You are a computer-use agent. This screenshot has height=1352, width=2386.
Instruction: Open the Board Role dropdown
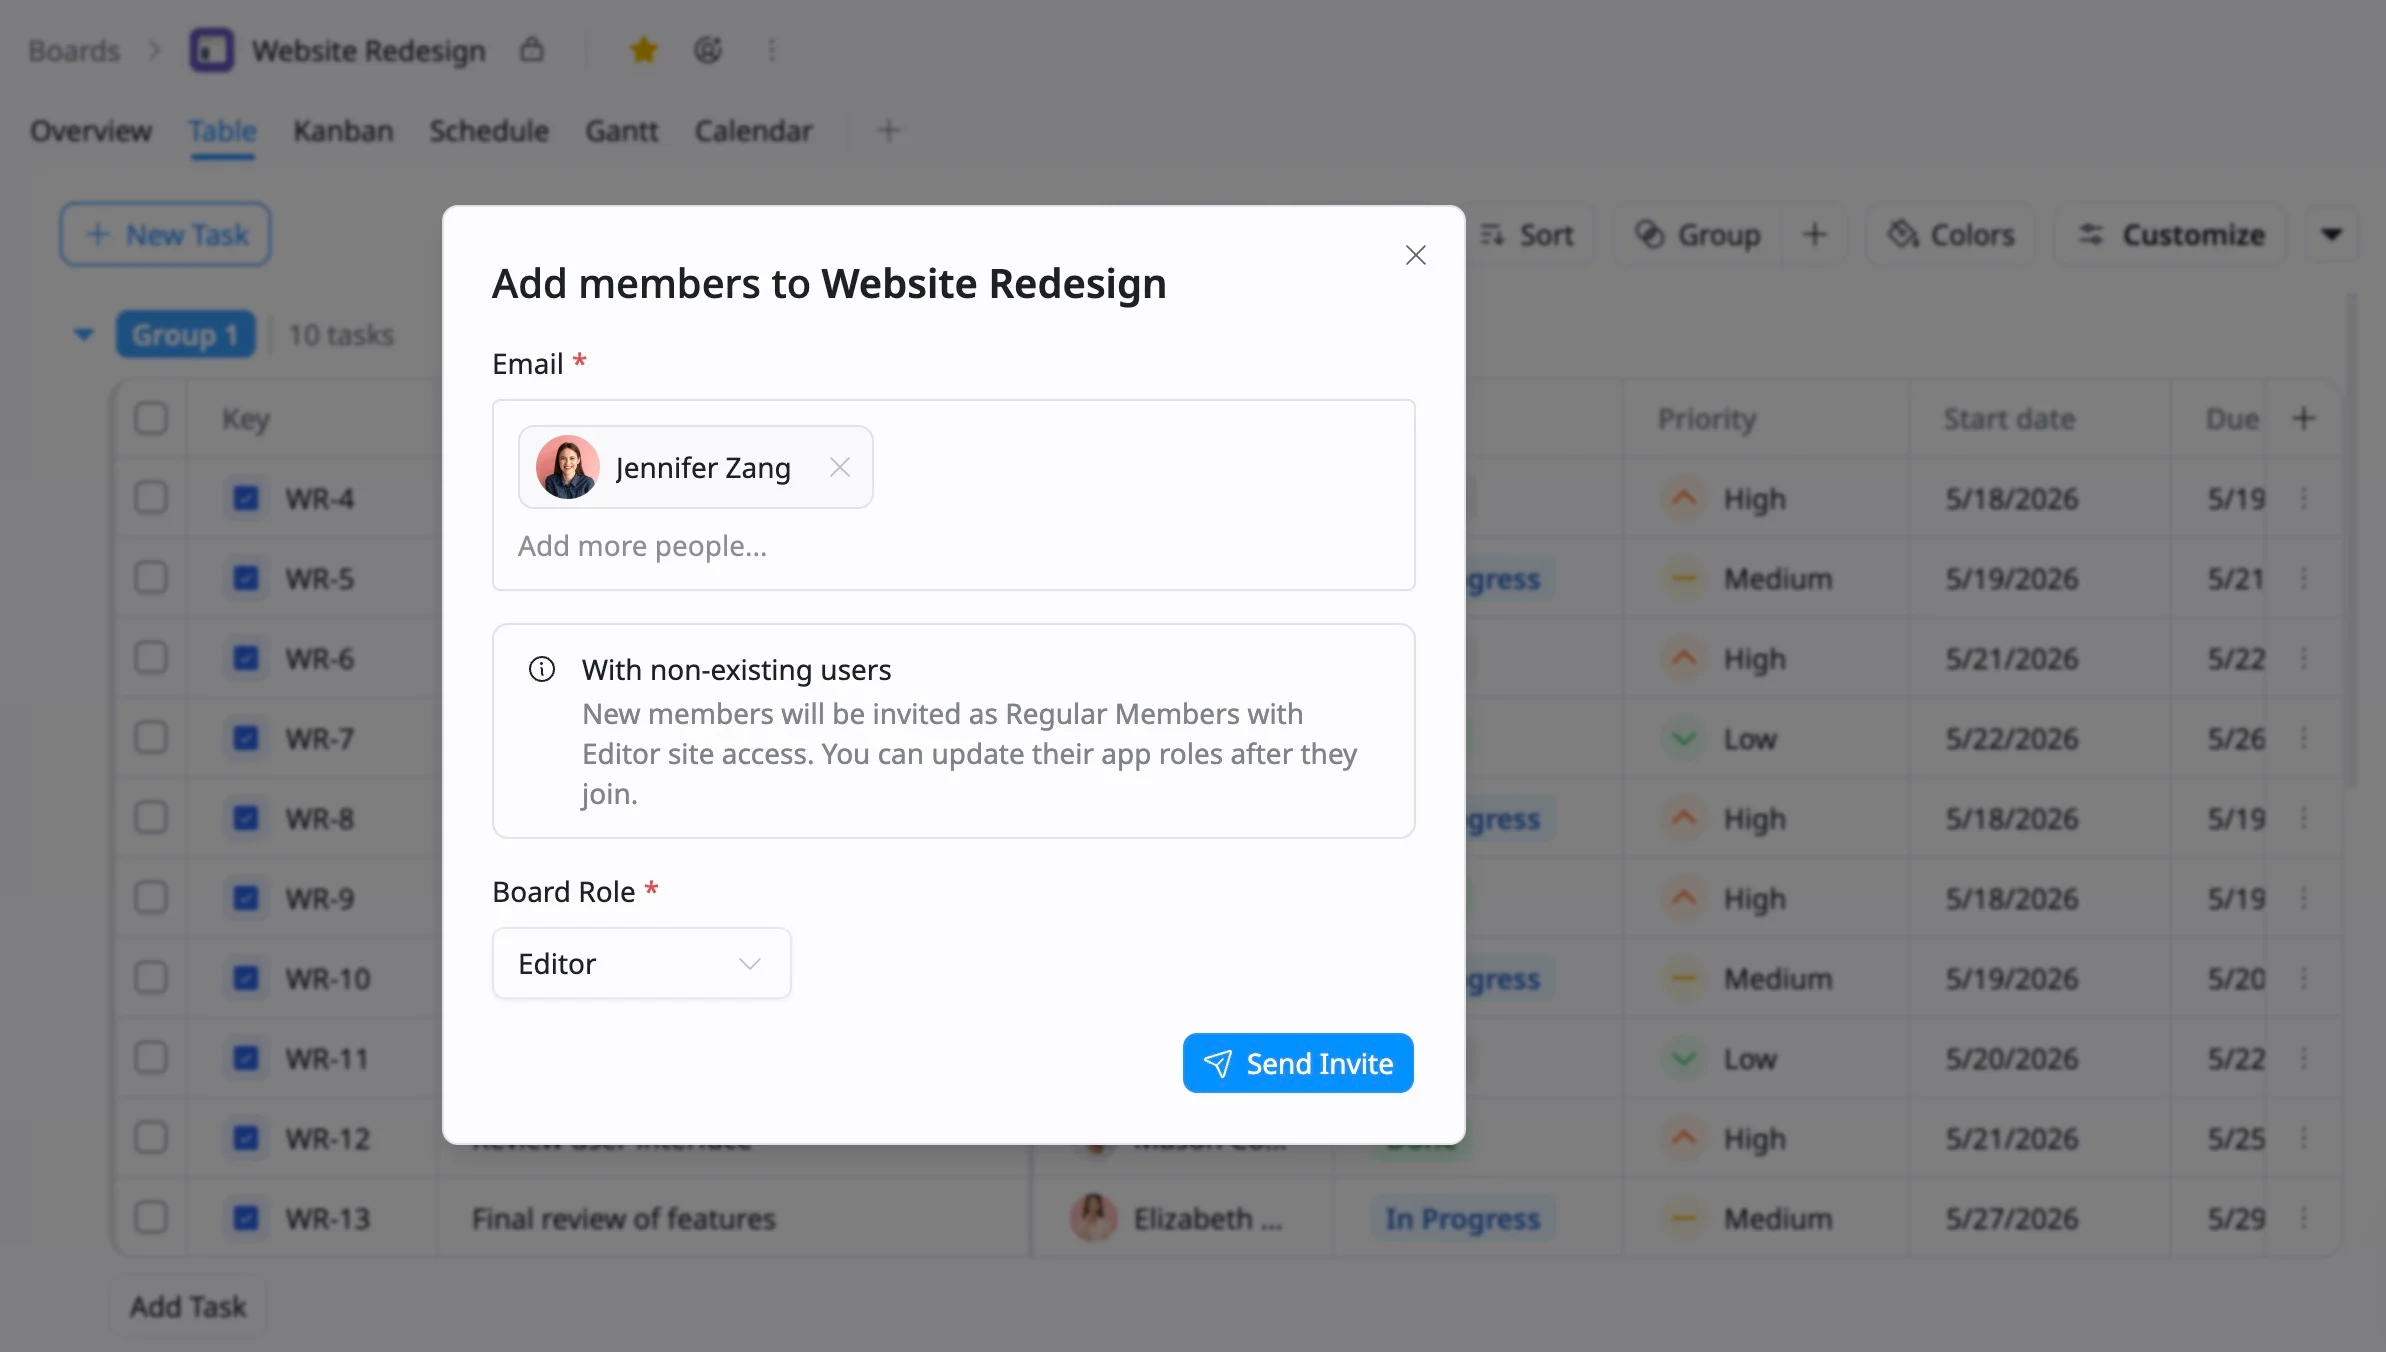coord(642,963)
